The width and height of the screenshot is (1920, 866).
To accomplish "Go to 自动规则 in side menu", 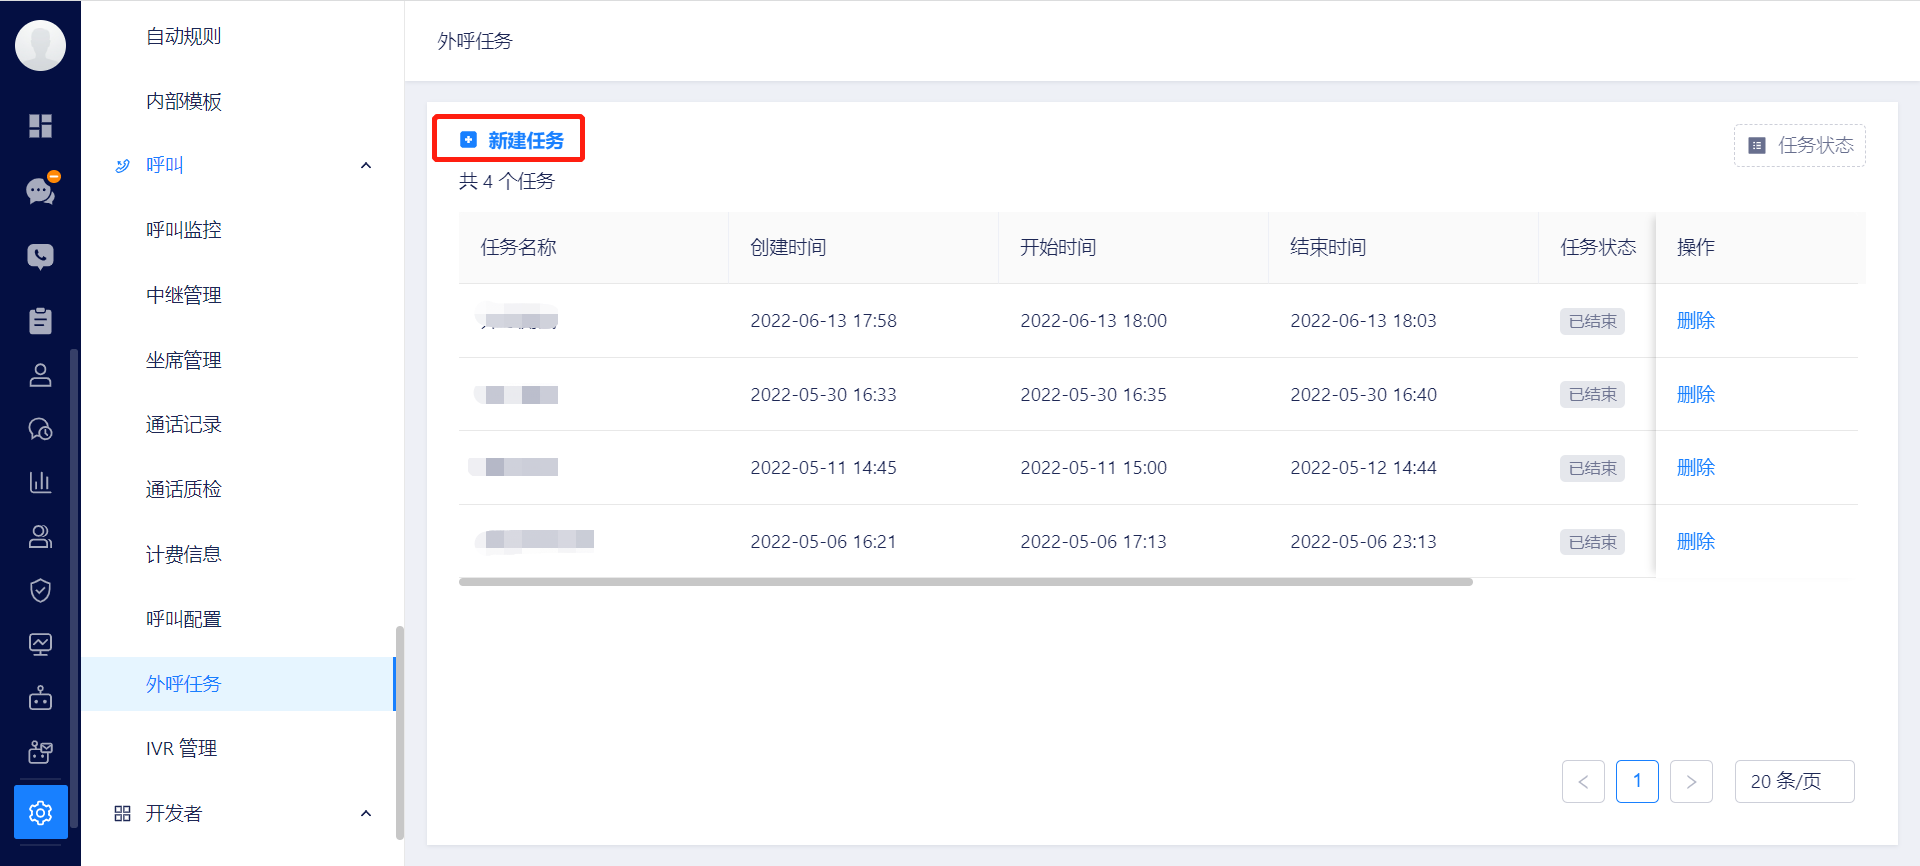I will [x=184, y=36].
